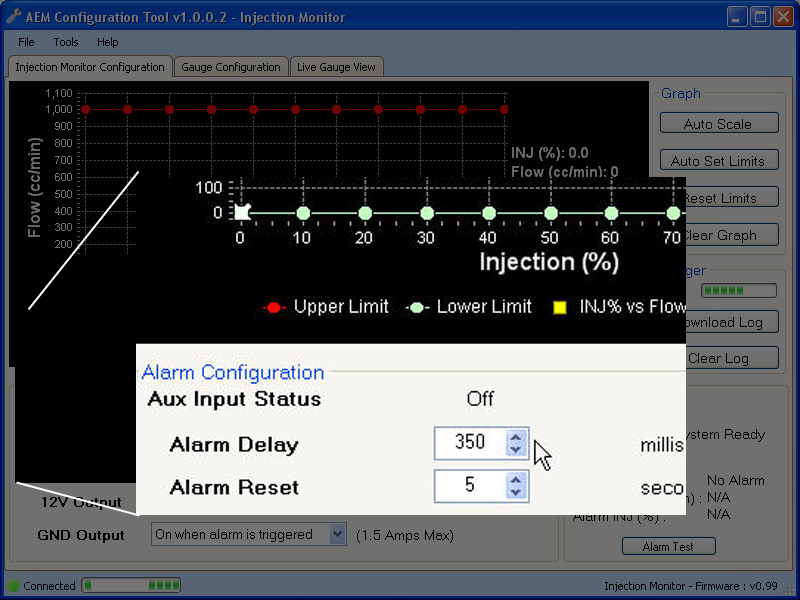Image resolution: width=800 pixels, height=600 pixels.
Task: Open the Tools menu
Action: [x=66, y=42]
